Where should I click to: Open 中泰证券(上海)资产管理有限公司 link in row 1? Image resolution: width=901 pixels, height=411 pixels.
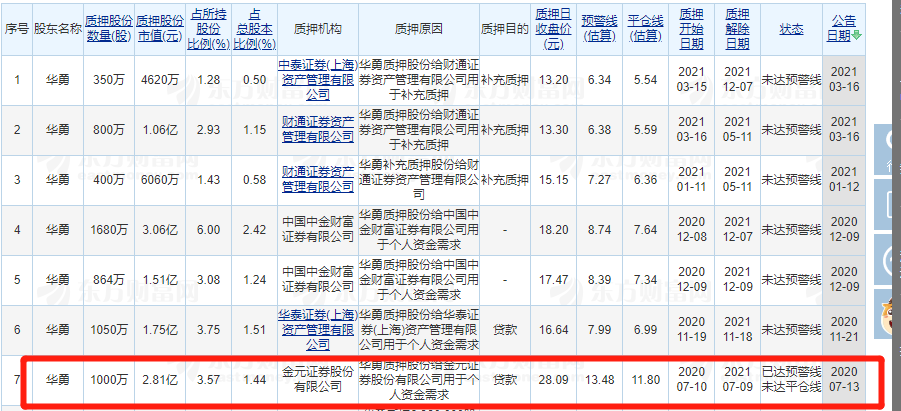pyautogui.click(x=318, y=80)
